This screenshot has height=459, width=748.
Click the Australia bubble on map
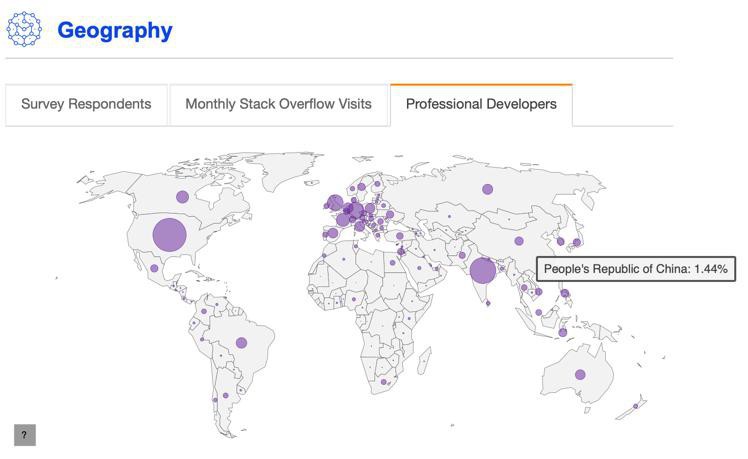pos(580,375)
